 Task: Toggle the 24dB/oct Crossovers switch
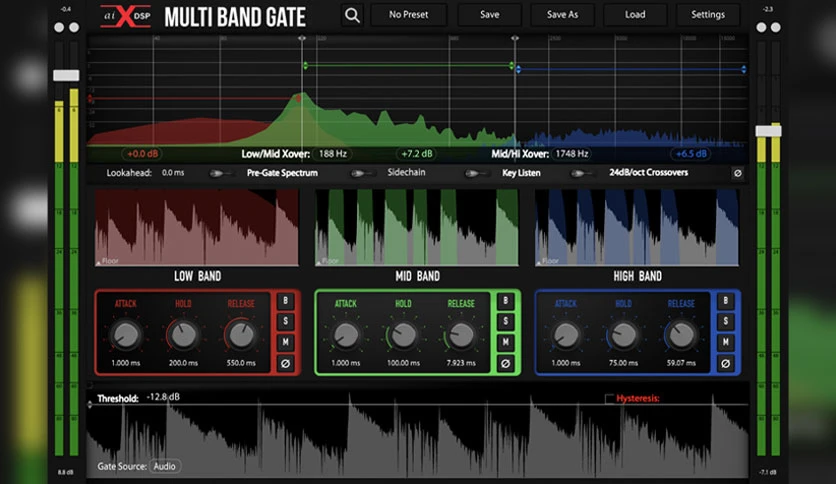(x=581, y=173)
